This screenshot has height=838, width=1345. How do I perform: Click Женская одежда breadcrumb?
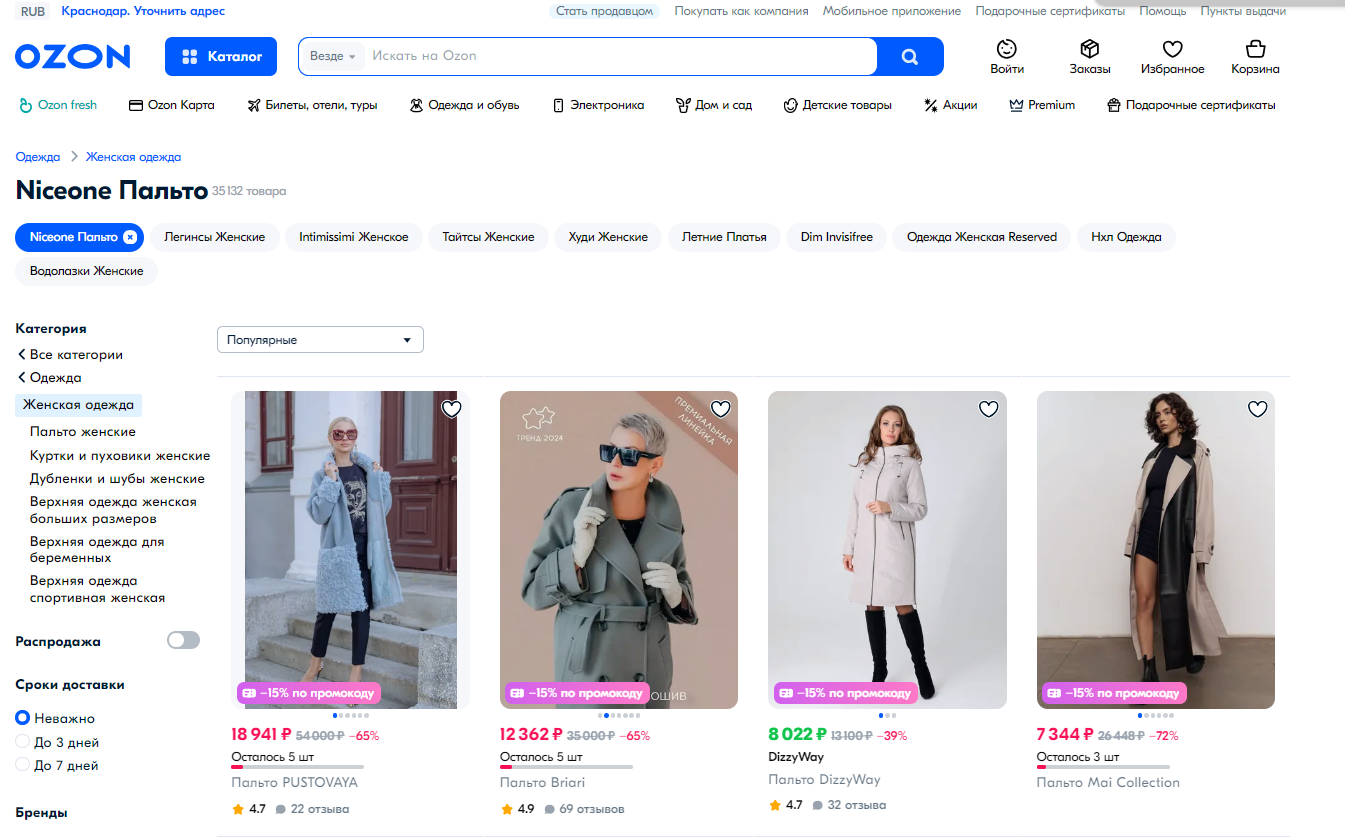(133, 157)
